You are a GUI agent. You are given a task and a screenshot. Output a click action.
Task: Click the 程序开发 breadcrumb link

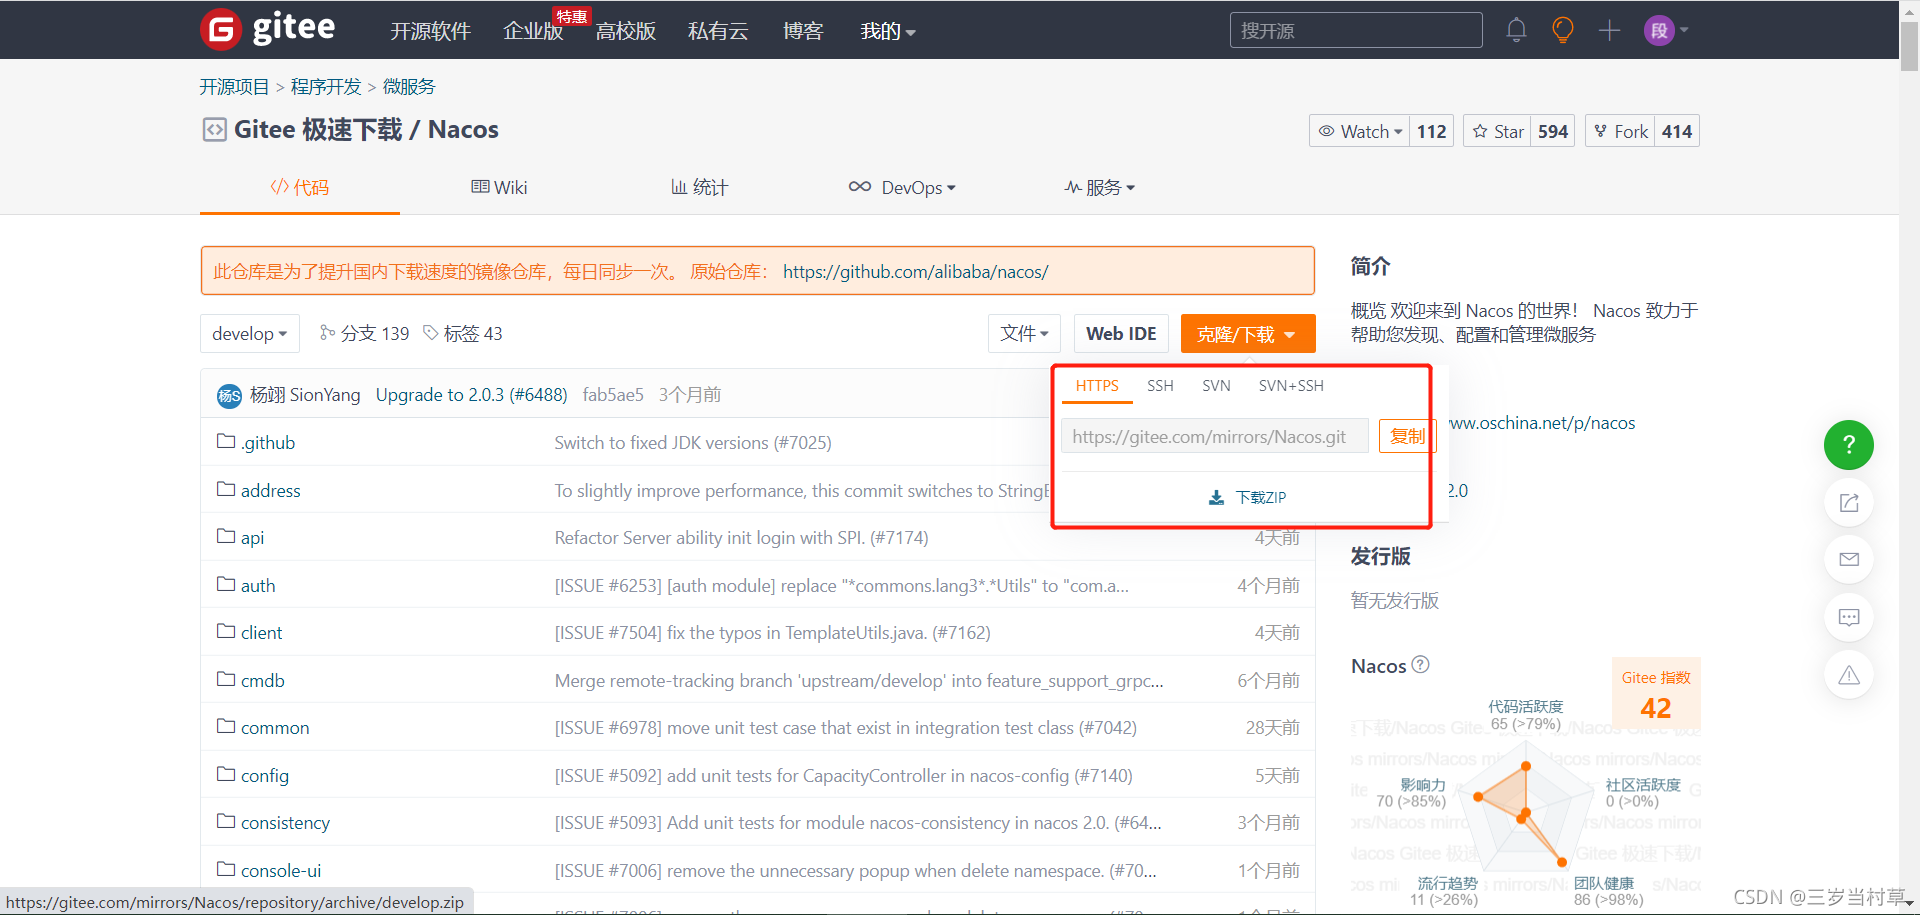326,87
